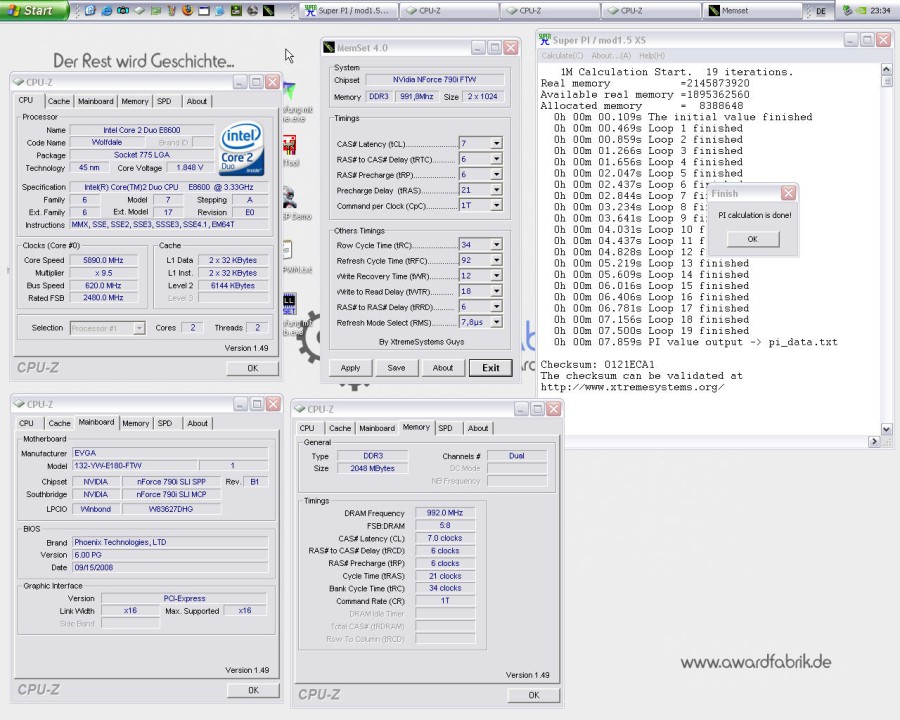
Task: Open the Mainboard tab in top CPU-Z window
Action: pos(95,101)
